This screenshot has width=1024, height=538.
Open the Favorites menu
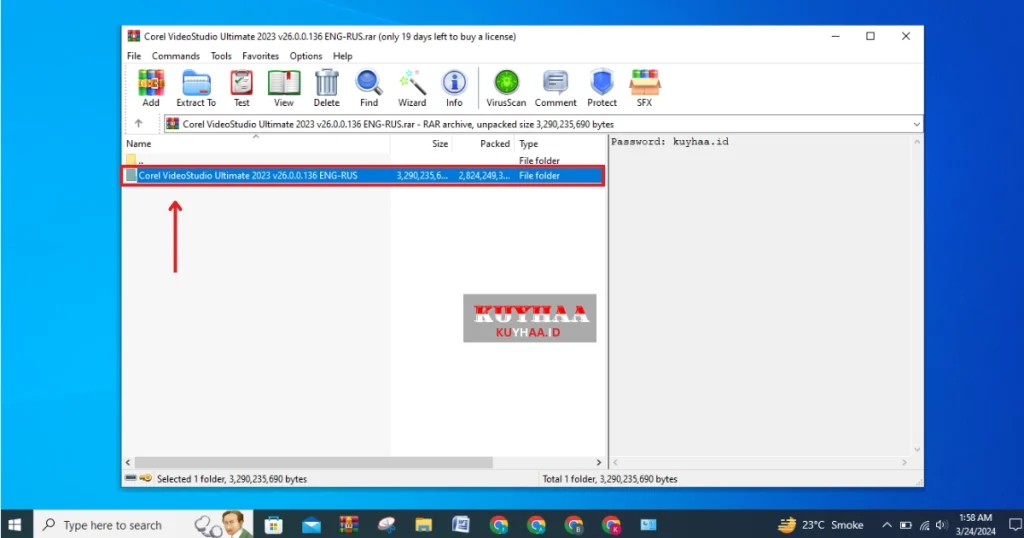261,56
